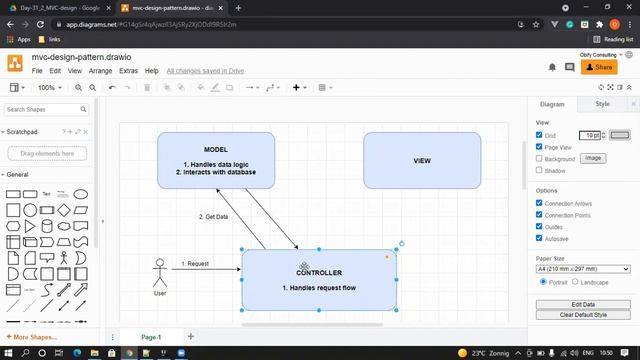Click the shadow icon in toolbar

pos(230,88)
